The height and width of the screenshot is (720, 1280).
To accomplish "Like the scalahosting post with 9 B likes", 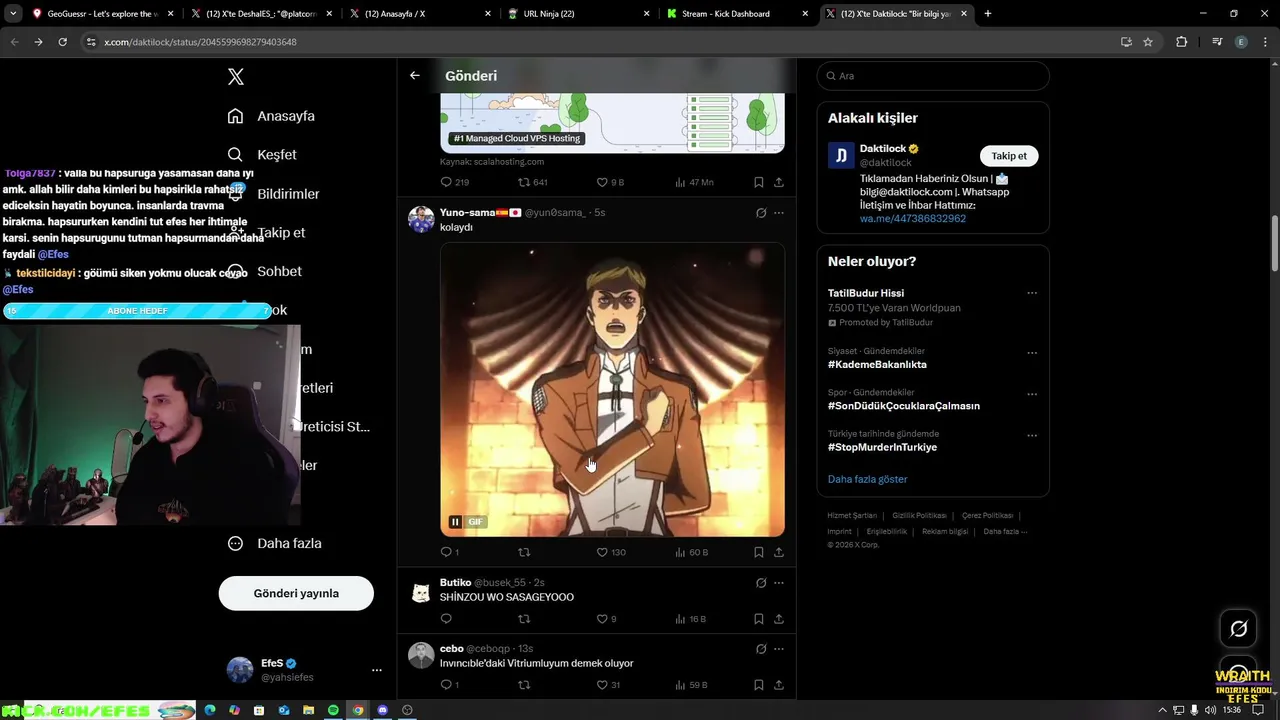I will [602, 182].
